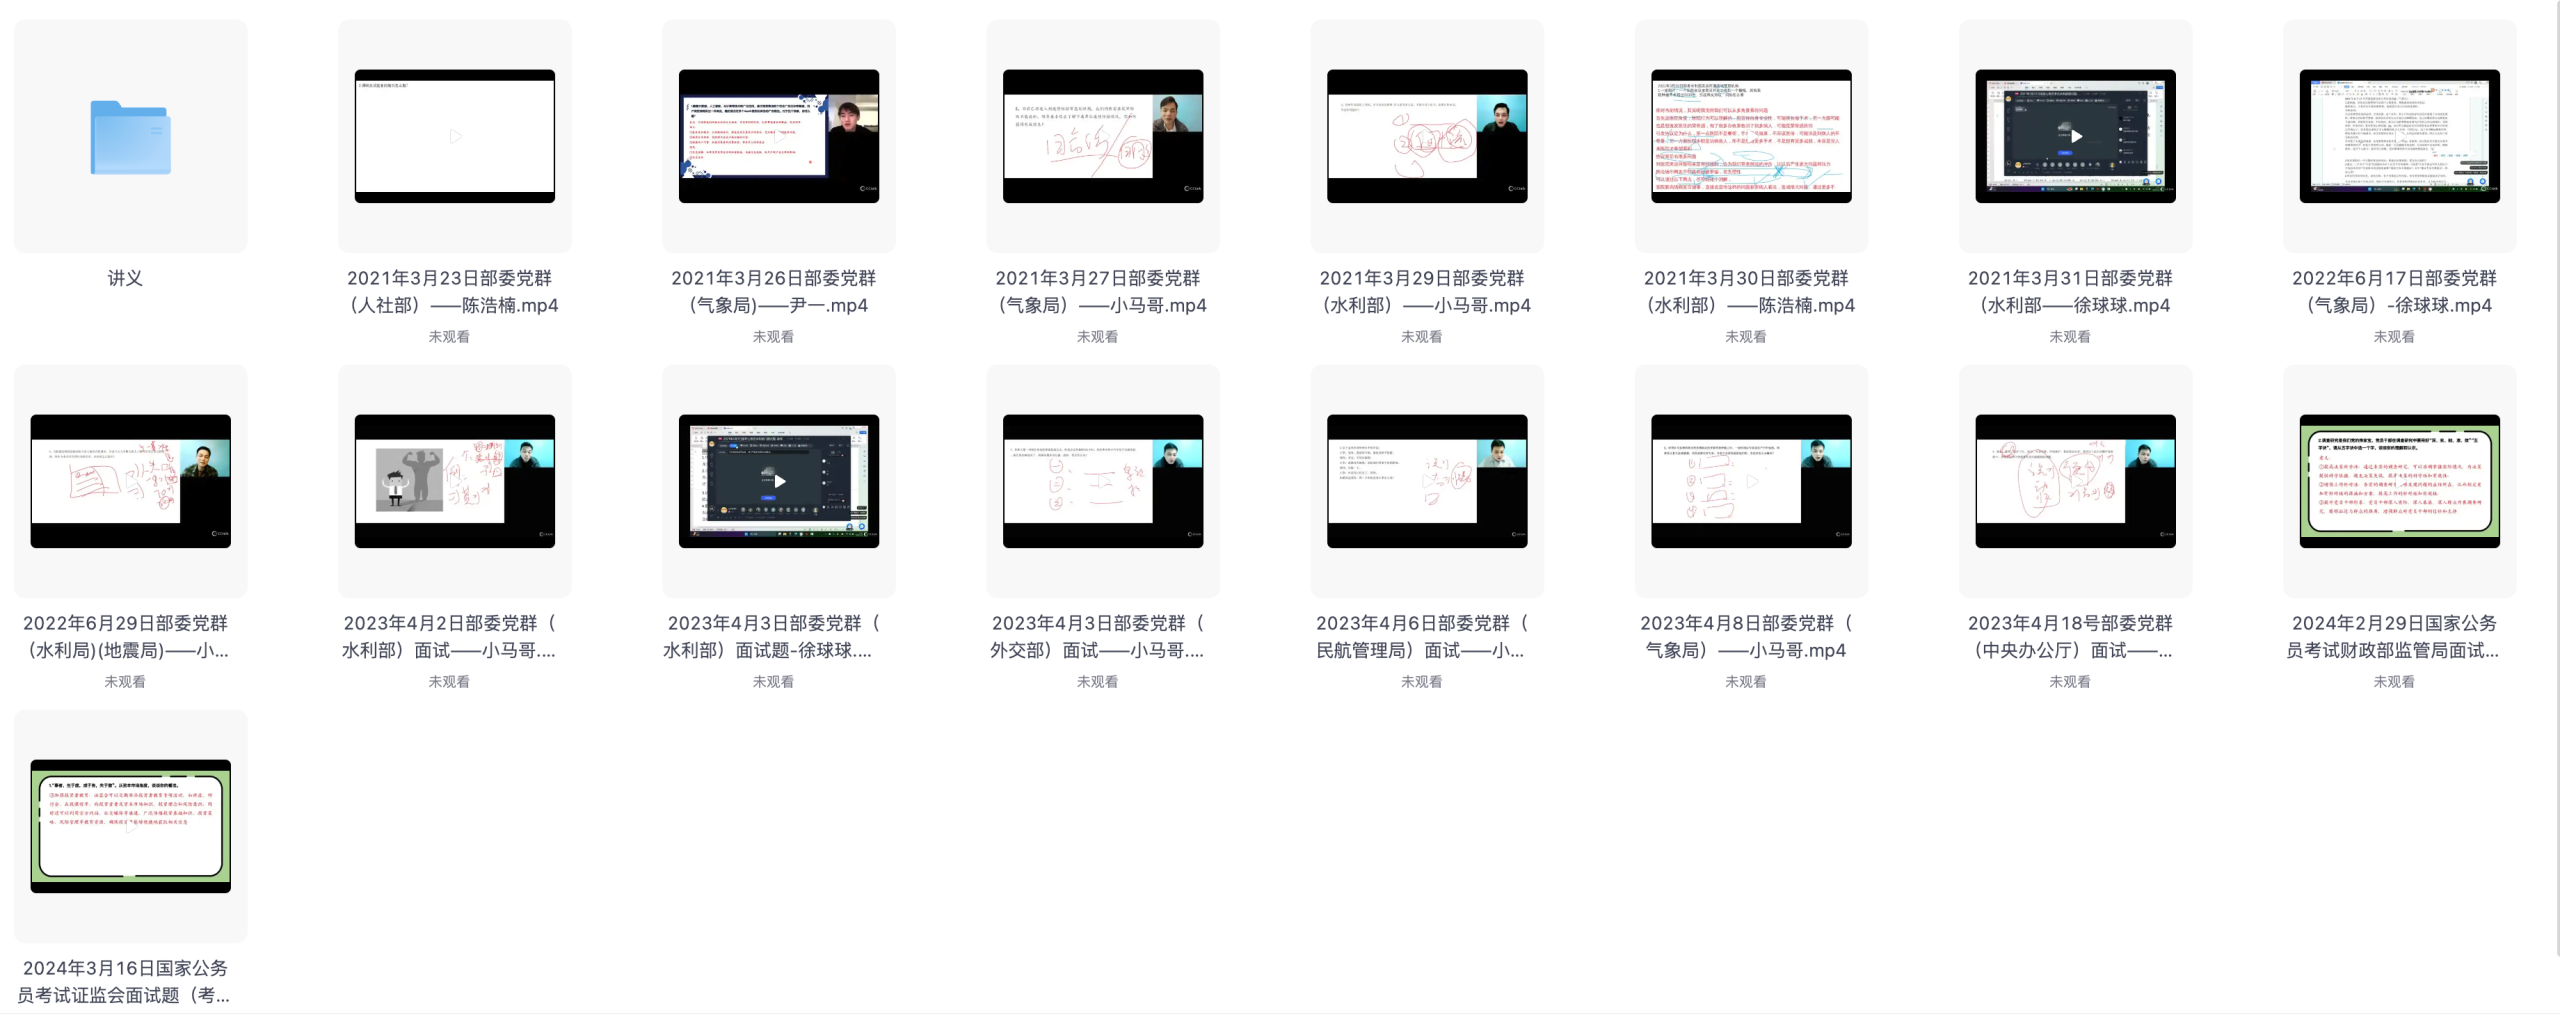Open the 讲义 folder icon

[x=130, y=137]
